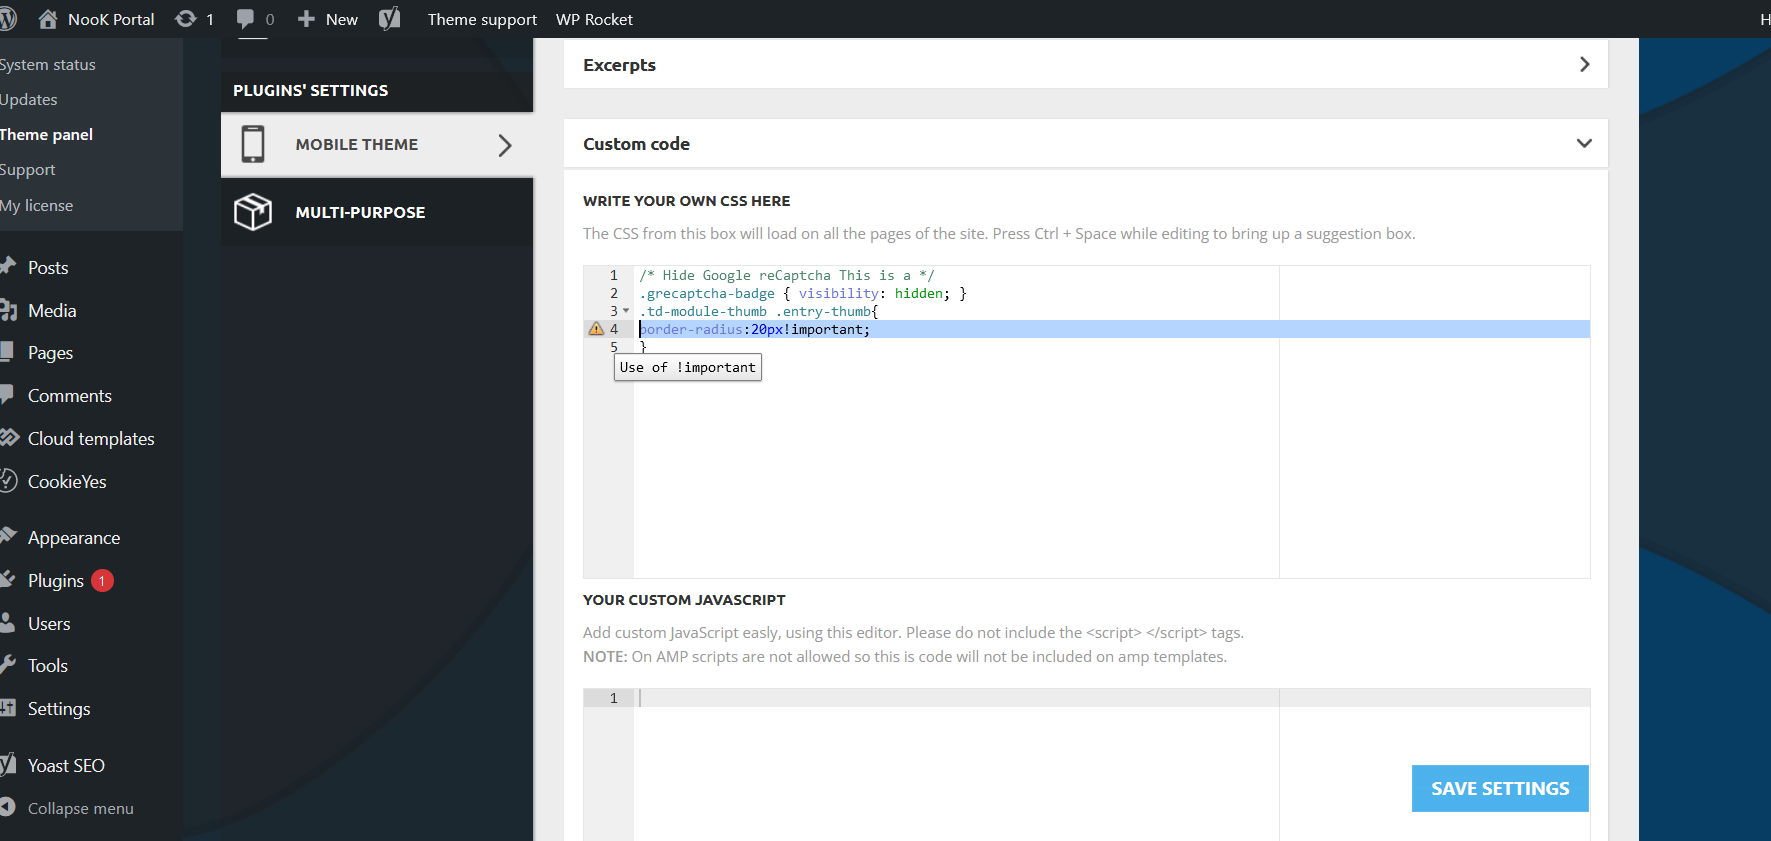Click CSS editor line 2 visibility rule
Screen dimensions: 1771x841
pyautogui.click(x=802, y=293)
